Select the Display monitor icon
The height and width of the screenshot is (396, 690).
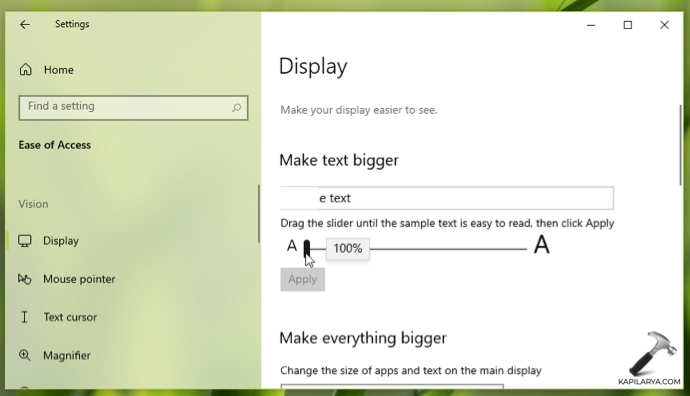25,241
